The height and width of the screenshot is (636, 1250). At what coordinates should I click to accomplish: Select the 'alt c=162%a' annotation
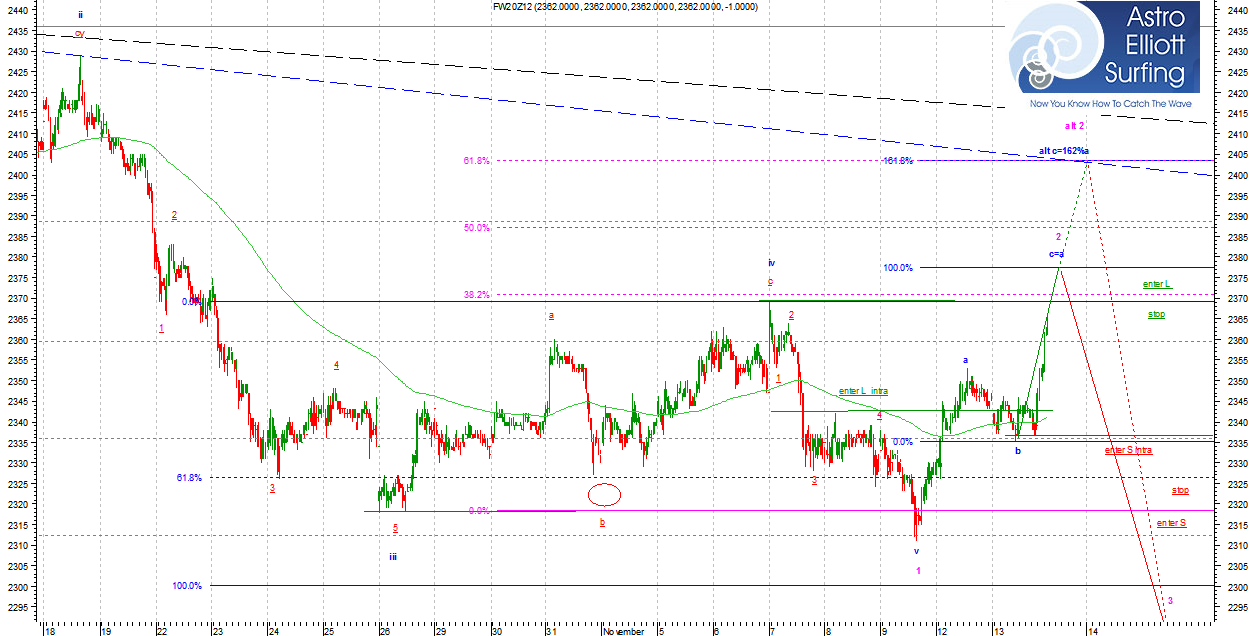click(x=1064, y=151)
